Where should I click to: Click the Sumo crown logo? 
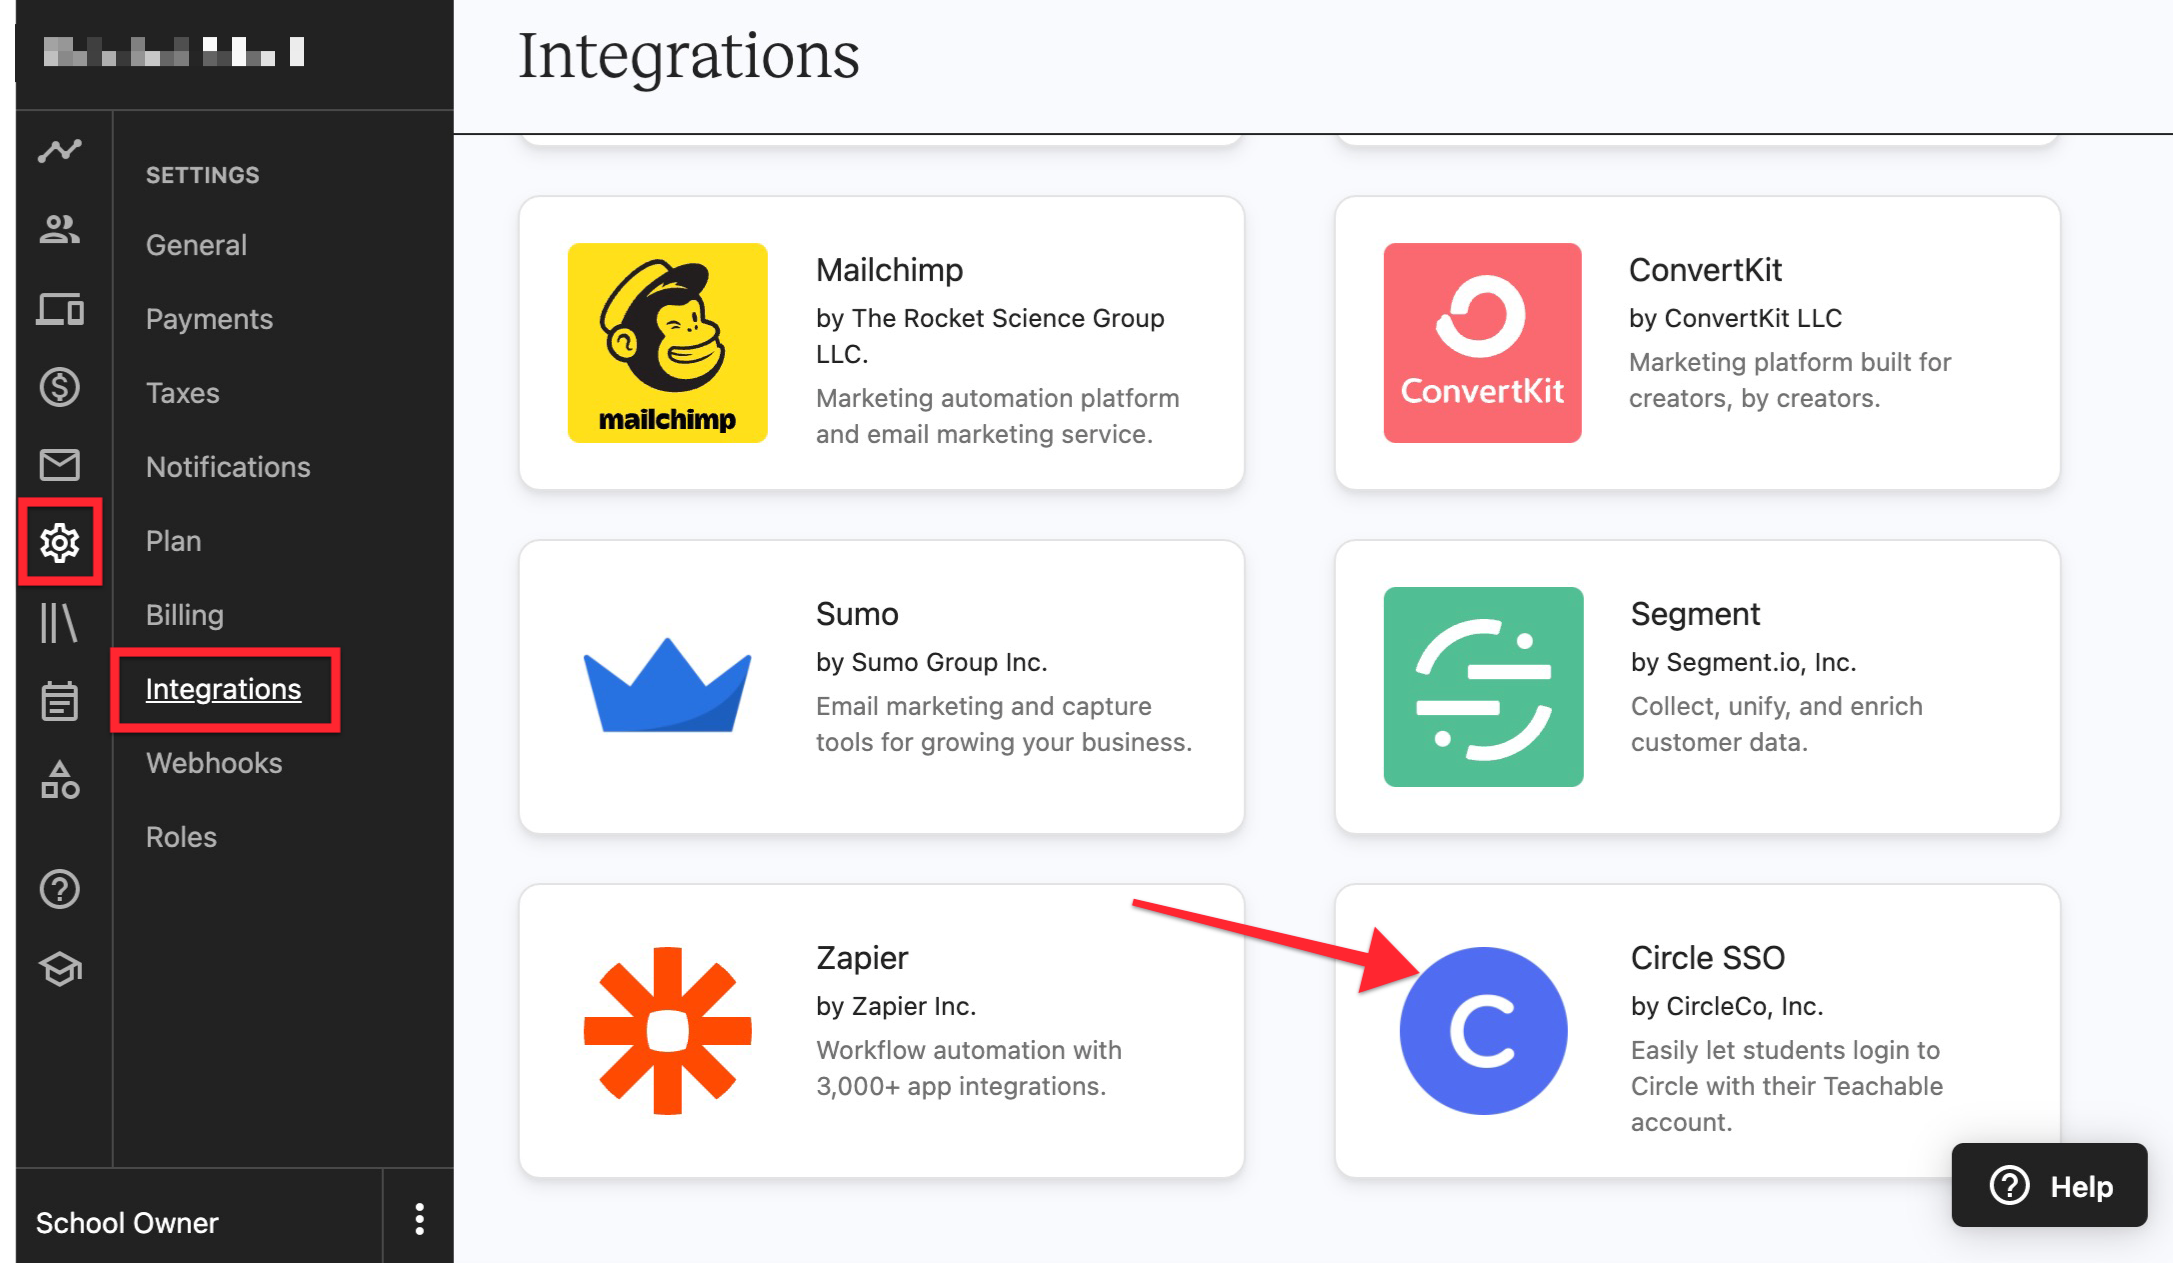(667, 686)
